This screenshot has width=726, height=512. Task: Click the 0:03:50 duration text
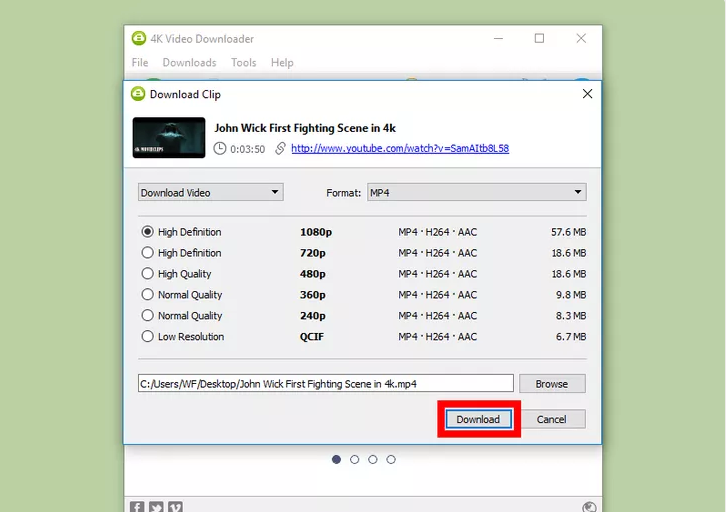pyautogui.click(x=248, y=149)
